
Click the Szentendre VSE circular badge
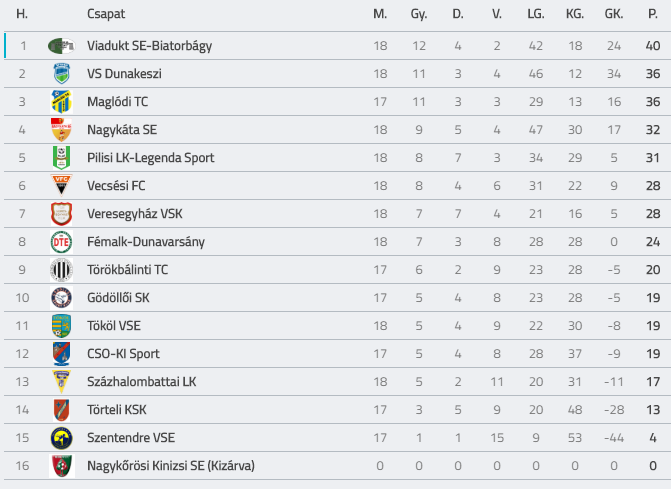point(61,438)
